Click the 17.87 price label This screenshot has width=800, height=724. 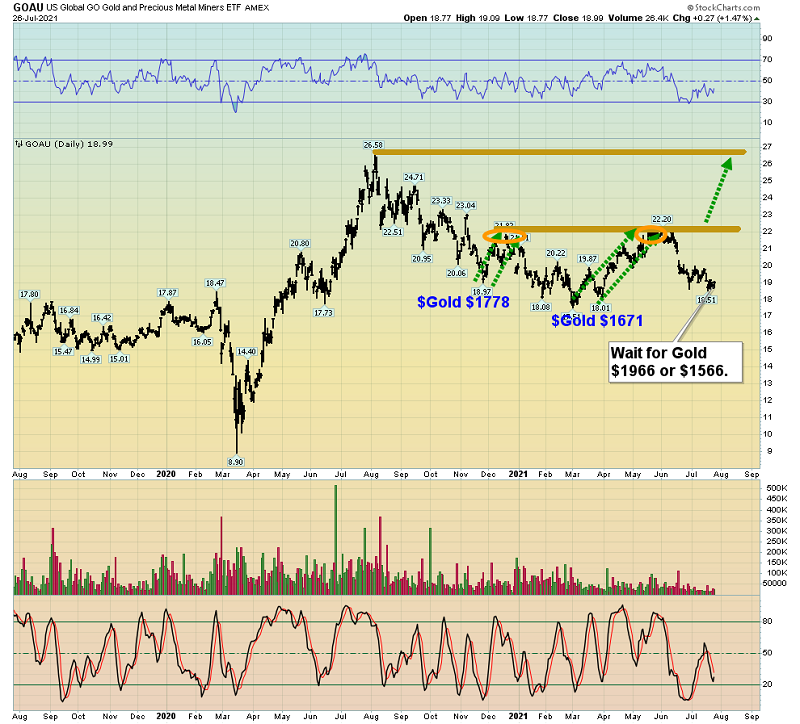(167, 292)
